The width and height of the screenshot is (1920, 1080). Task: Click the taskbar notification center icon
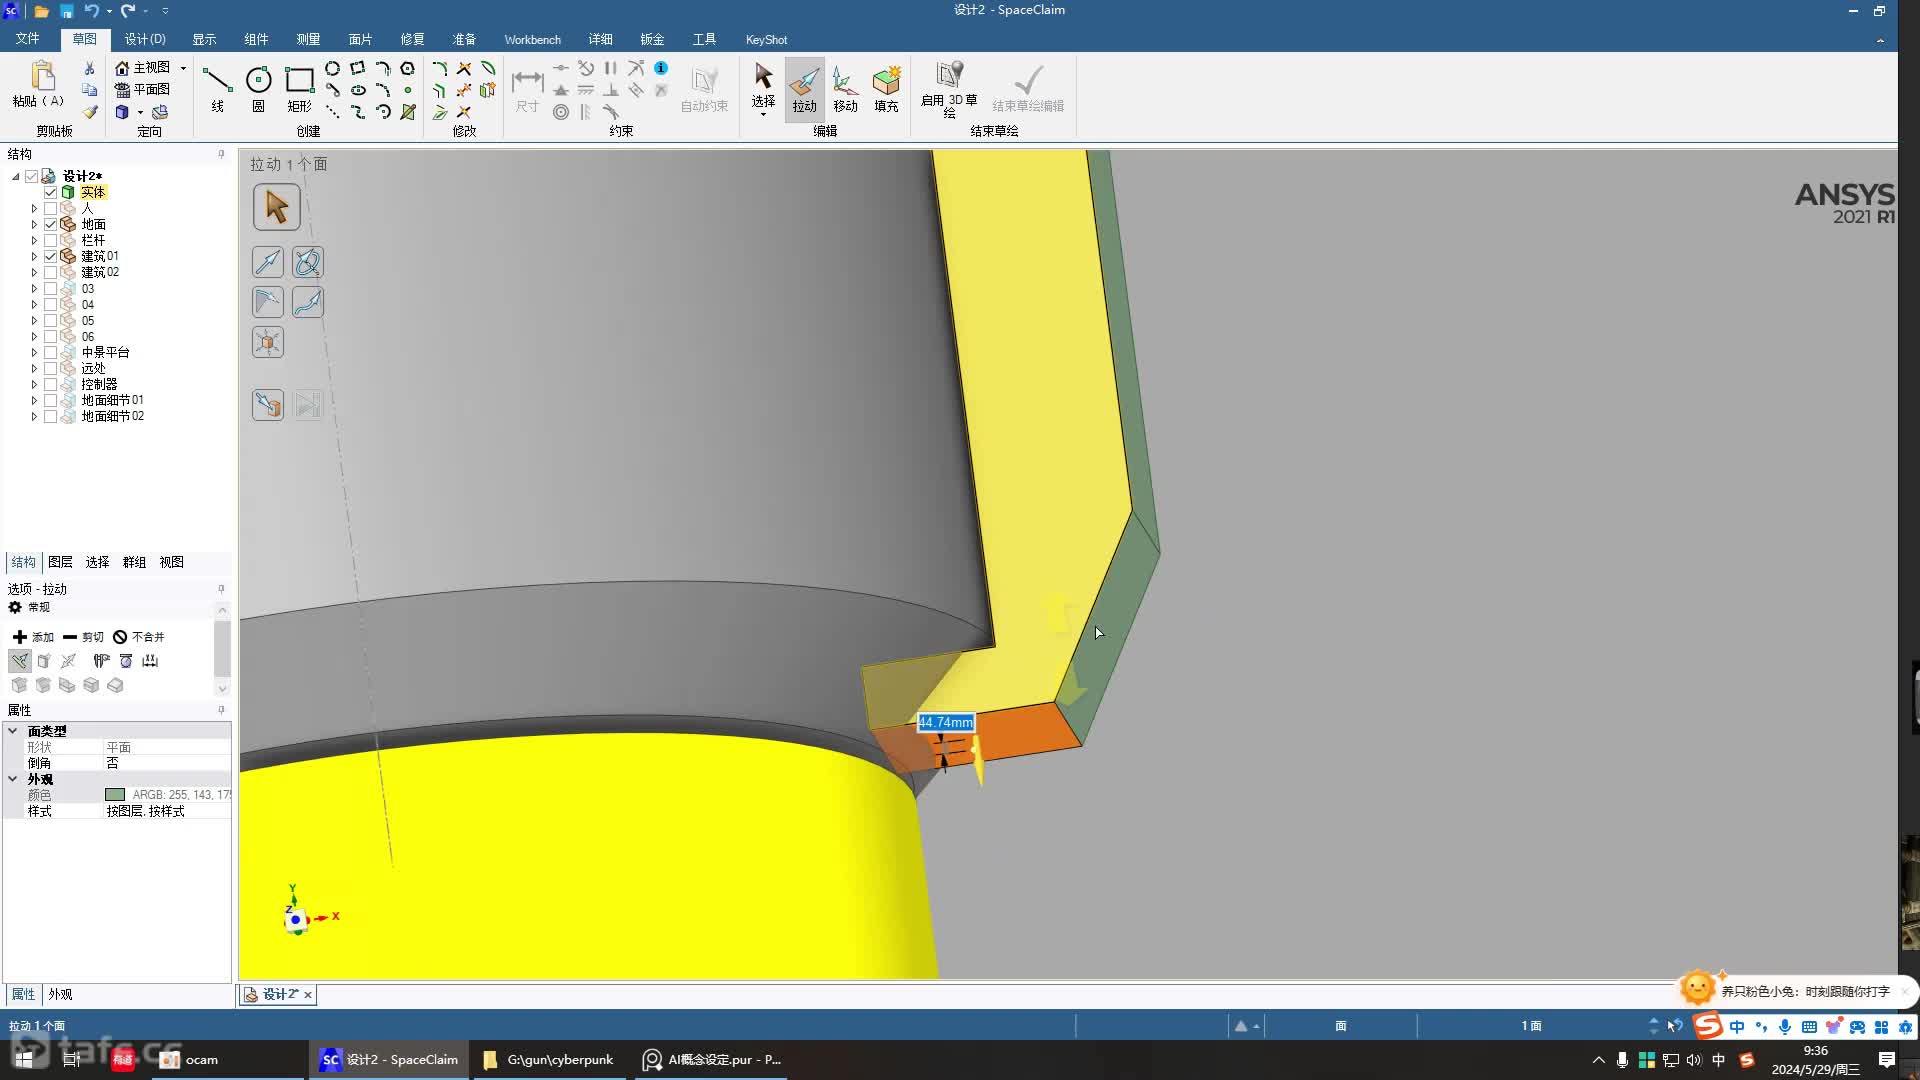click(1886, 1059)
